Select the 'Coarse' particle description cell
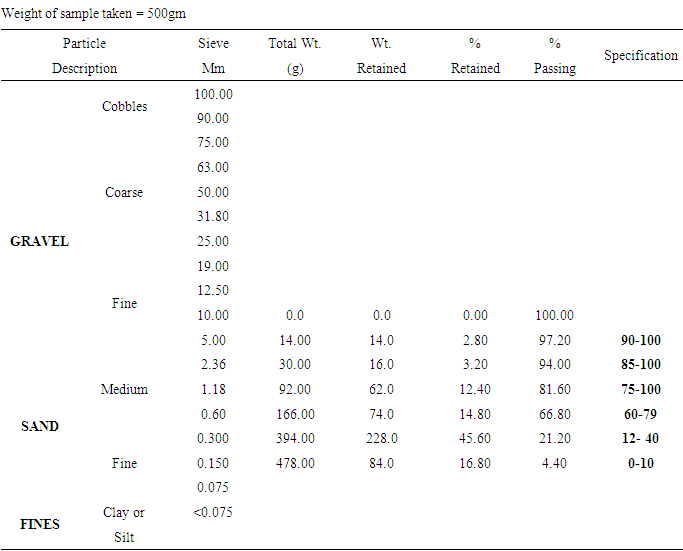 (124, 193)
